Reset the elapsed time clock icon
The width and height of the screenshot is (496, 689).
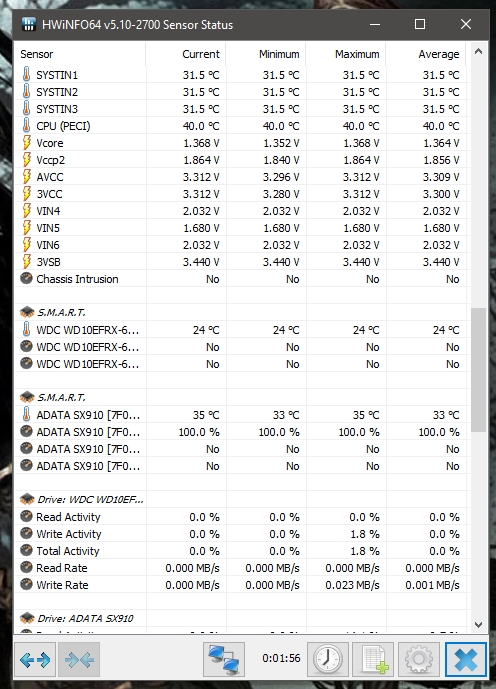coord(328,660)
